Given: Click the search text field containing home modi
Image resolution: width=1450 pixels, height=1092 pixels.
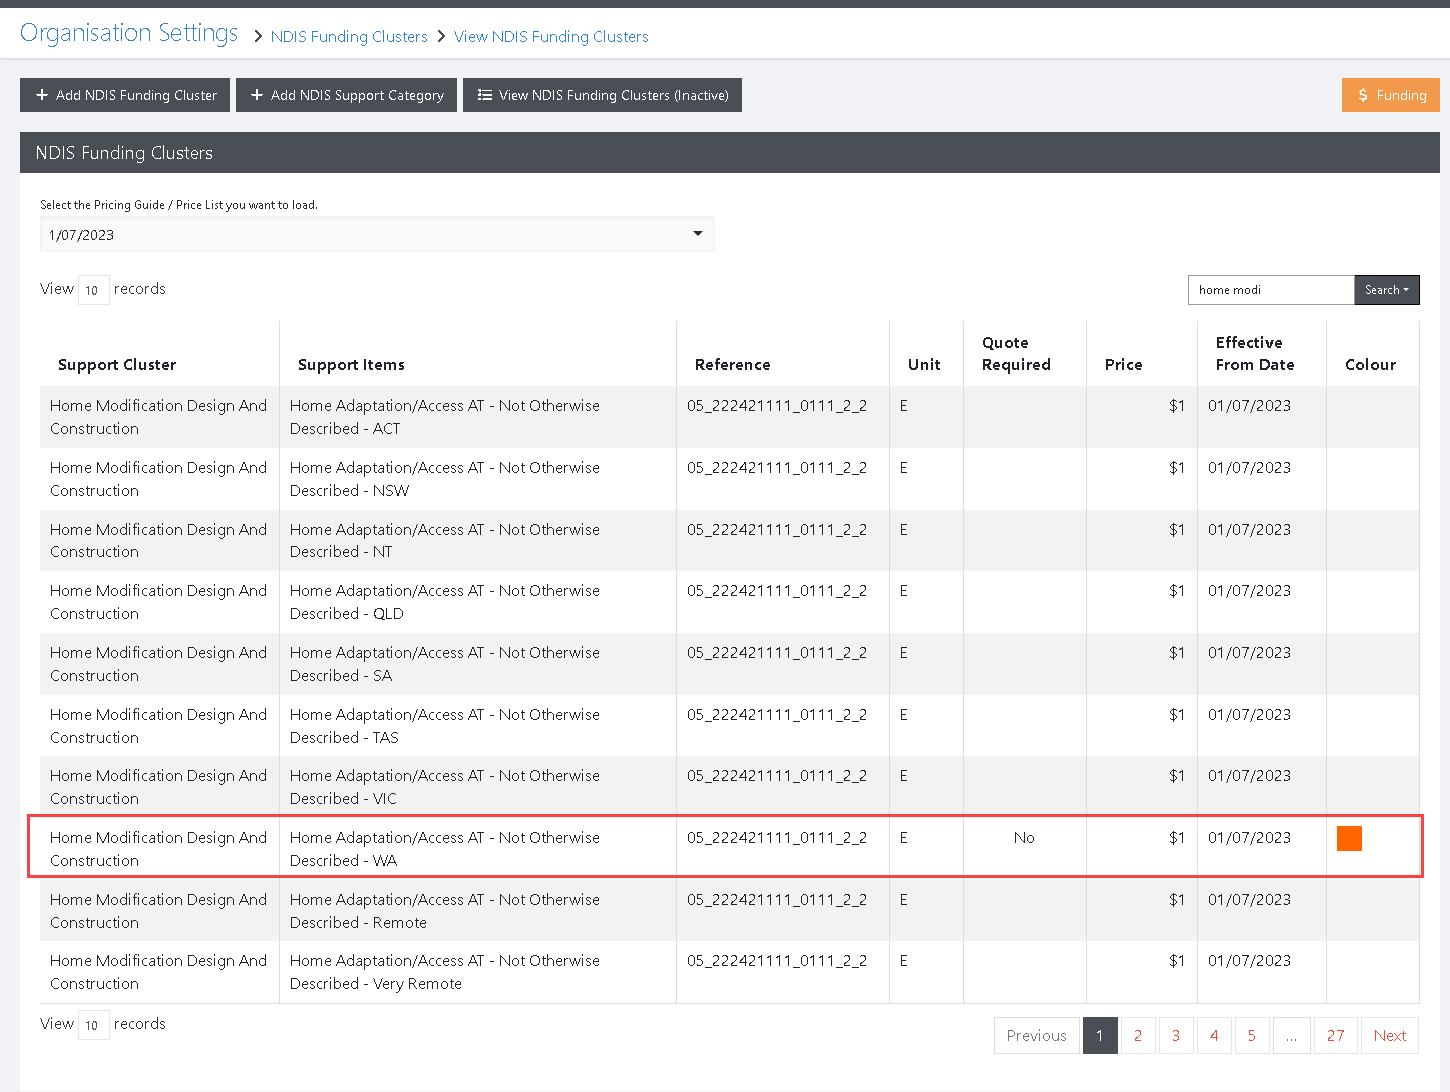Looking at the screenshot, I should pyautogui.click(x=1271, y=290).
